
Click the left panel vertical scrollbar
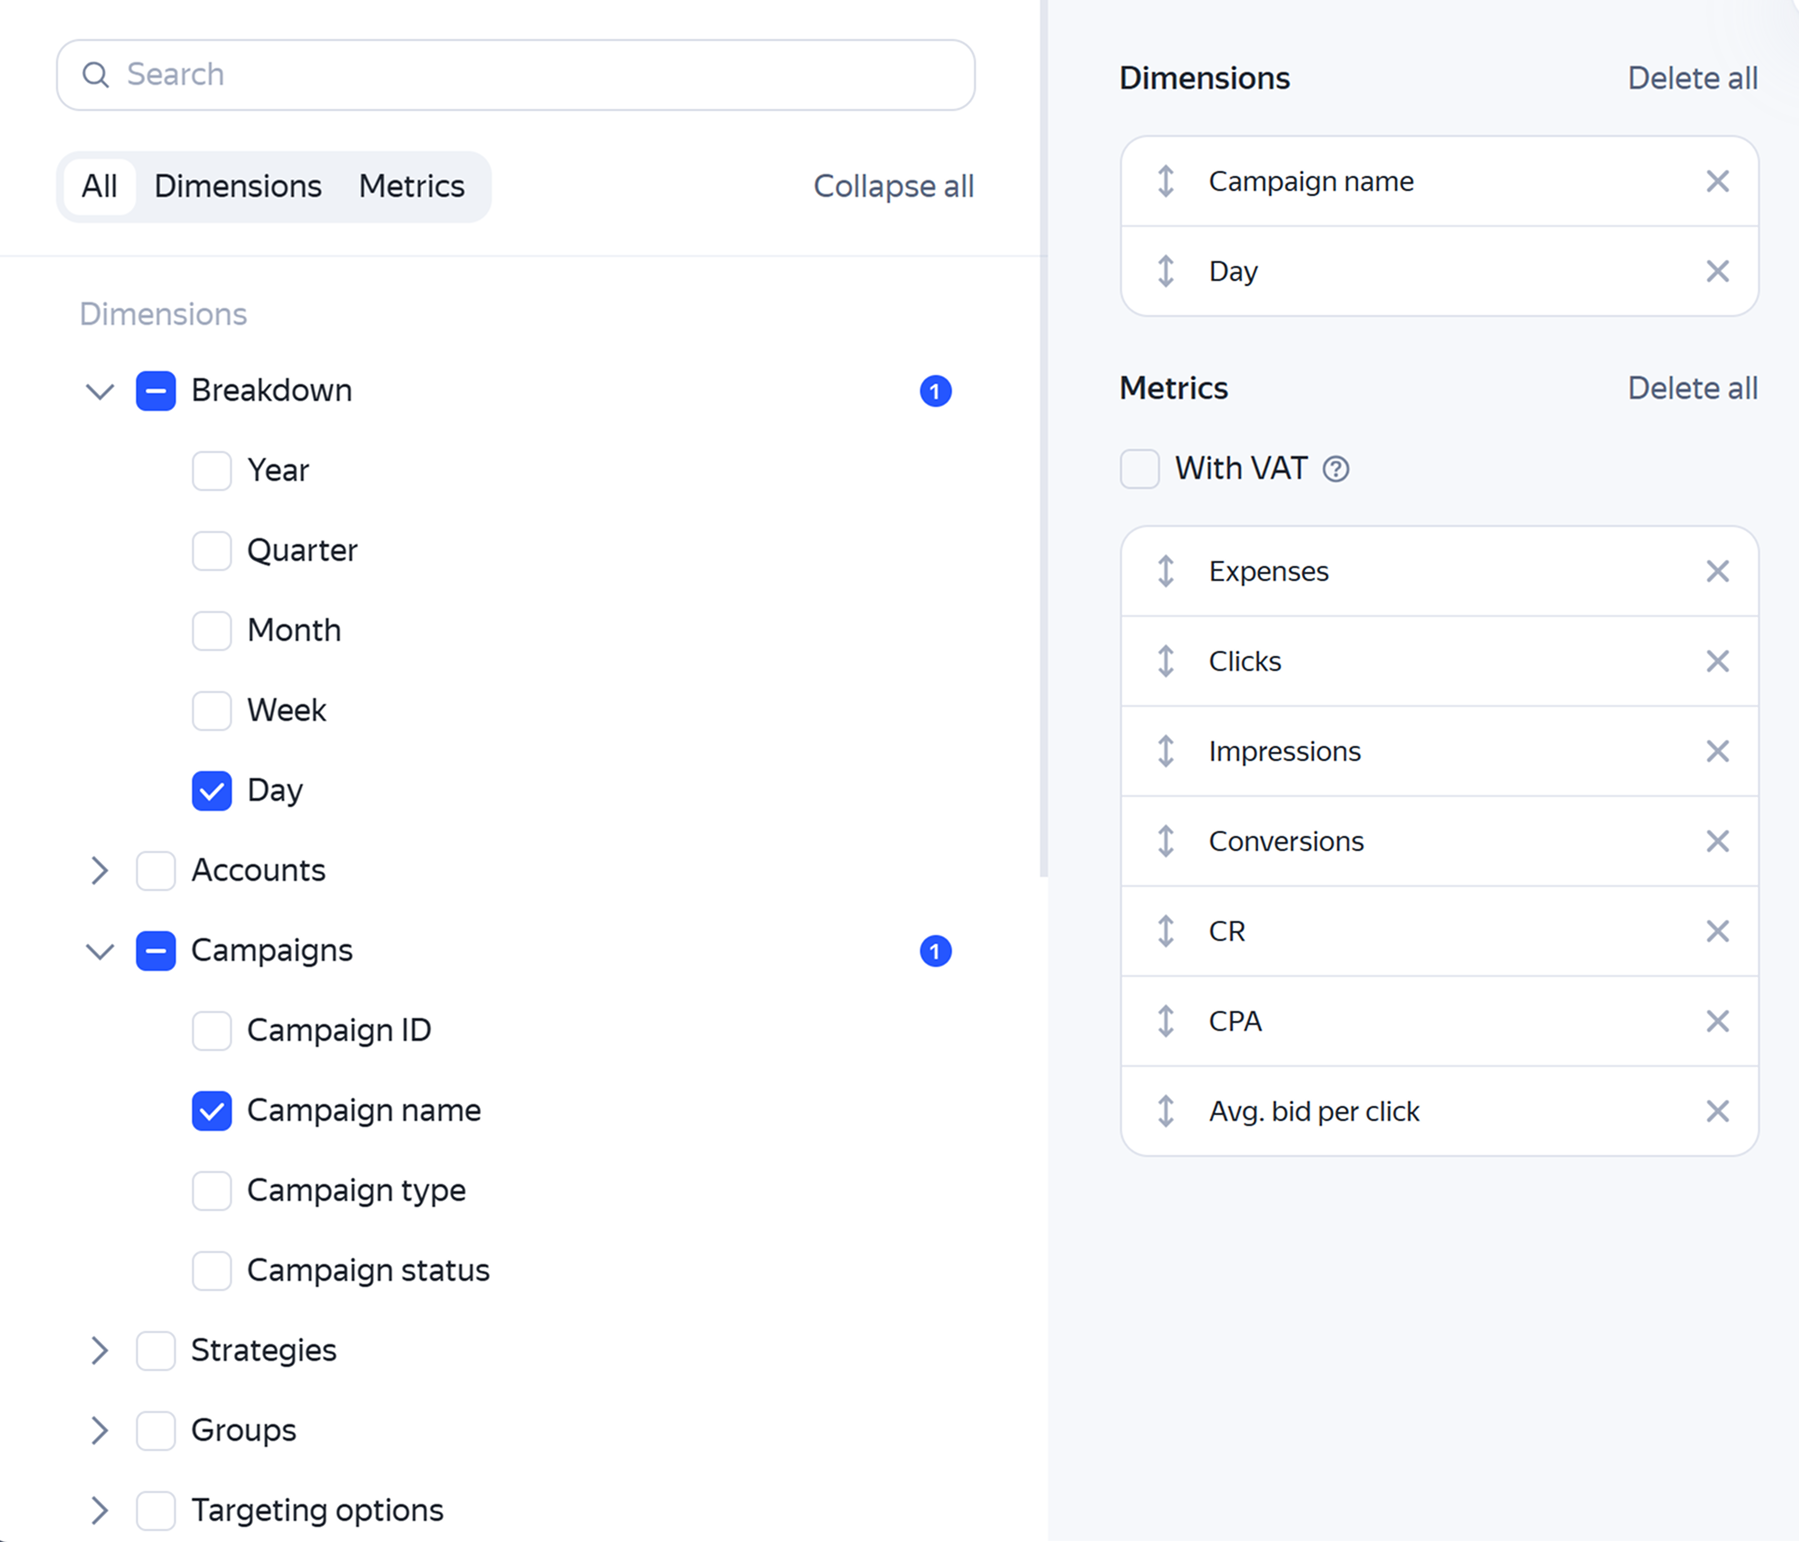(1044, 438)
